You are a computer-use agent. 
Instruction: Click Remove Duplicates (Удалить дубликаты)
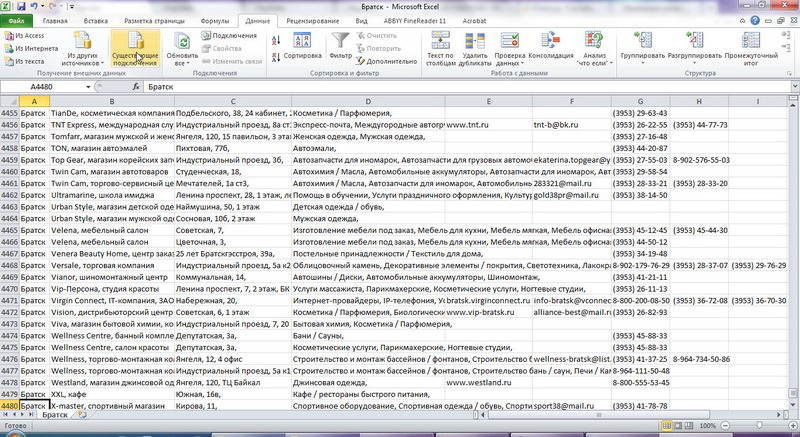pyautogui.click(x=476, y=48)
